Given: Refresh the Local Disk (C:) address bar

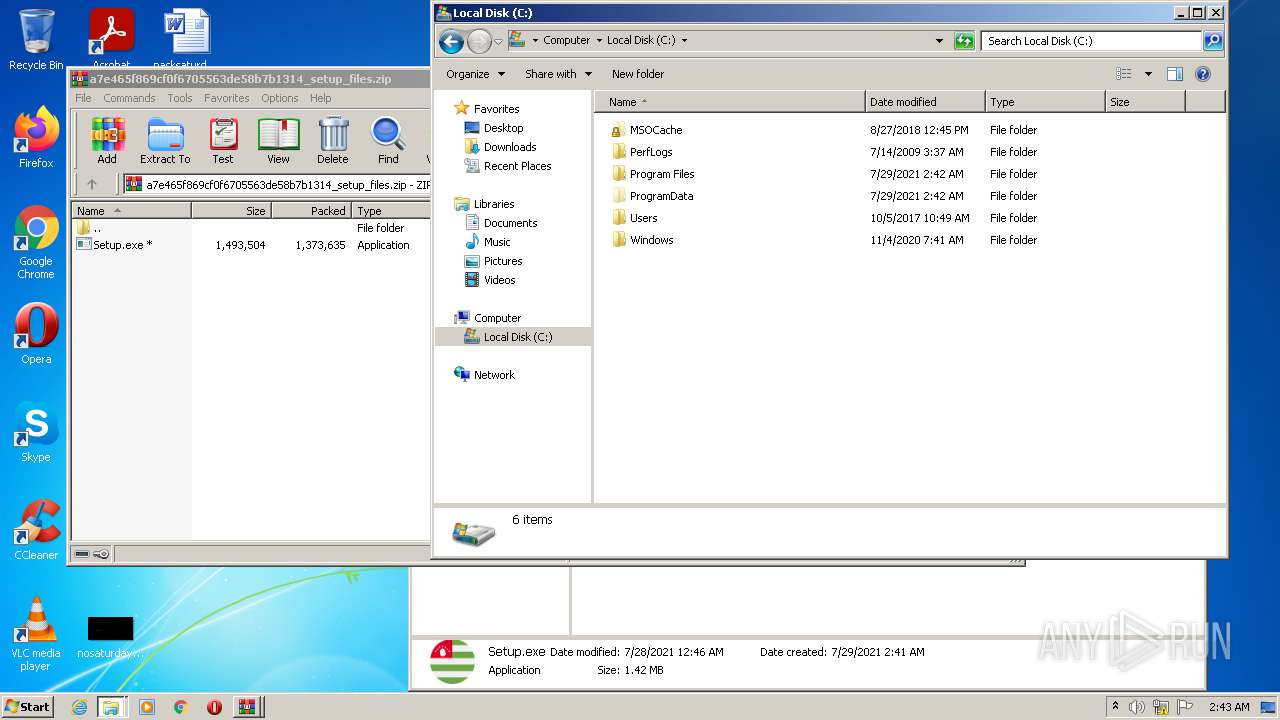Looking at the screenshot, I should pos(964,41).
